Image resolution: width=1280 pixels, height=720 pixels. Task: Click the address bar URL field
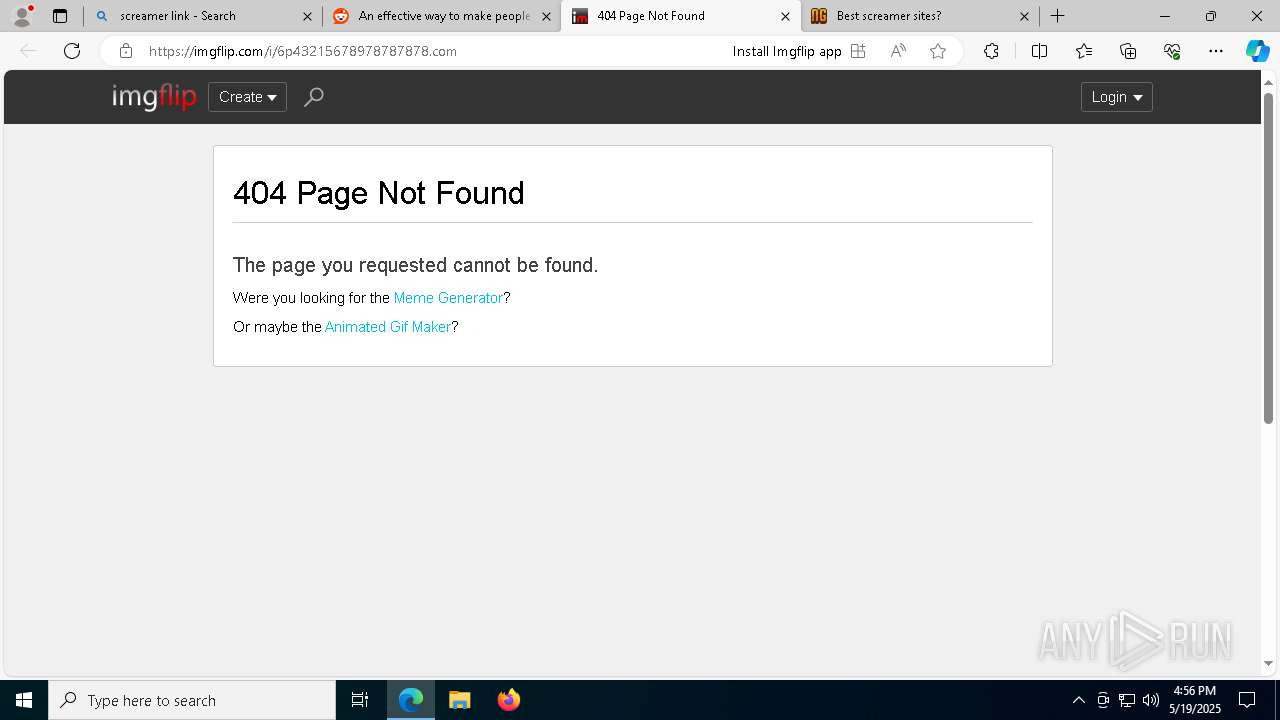click(x=430, y=51)
